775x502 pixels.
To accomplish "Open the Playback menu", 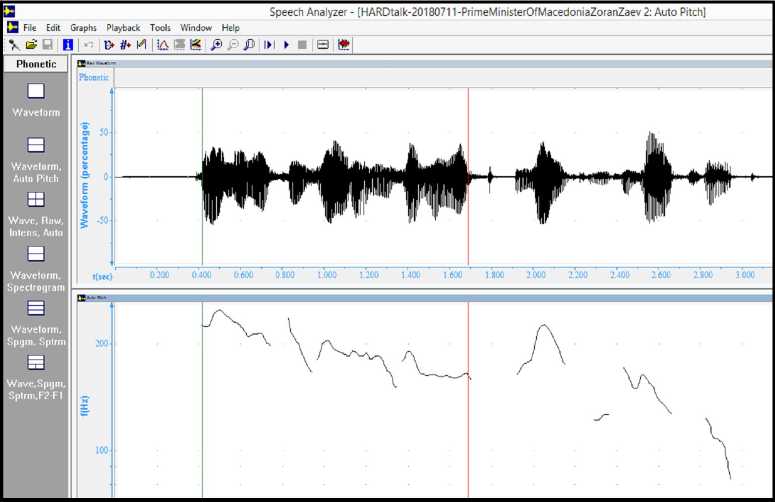I will click(123, 28).
